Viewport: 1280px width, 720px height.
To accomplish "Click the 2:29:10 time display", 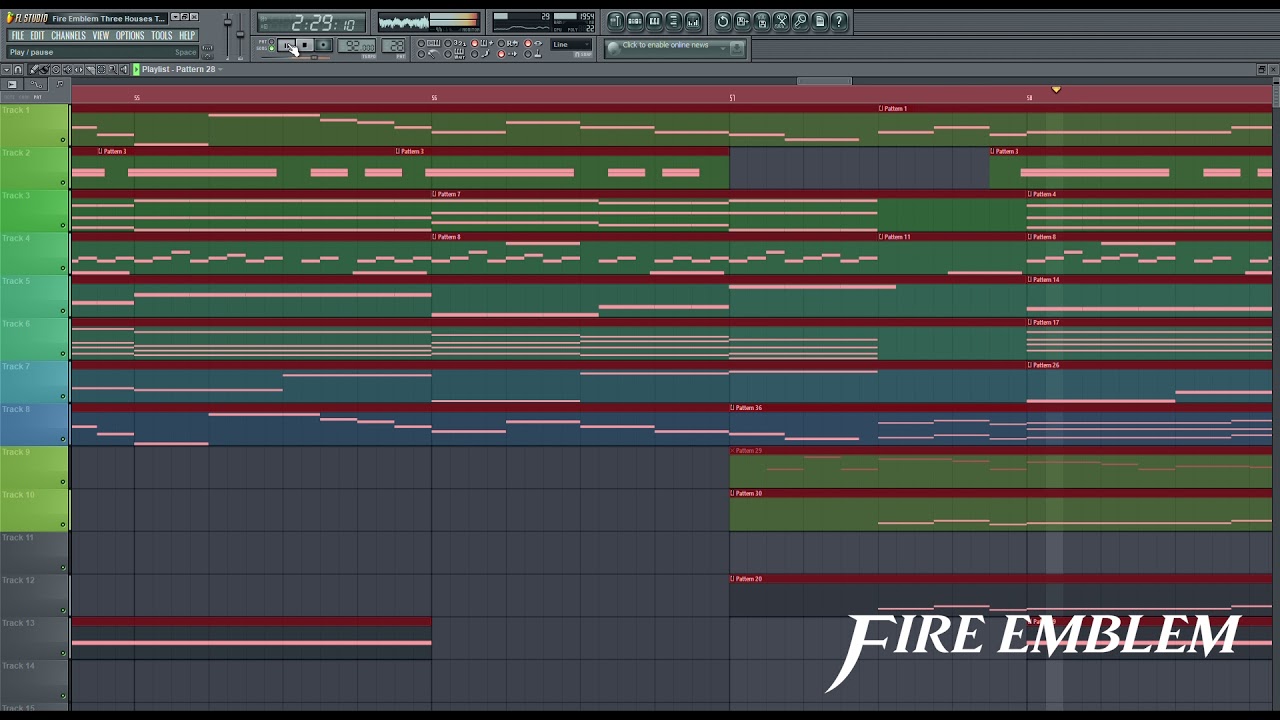I will [x=311, y=22].
